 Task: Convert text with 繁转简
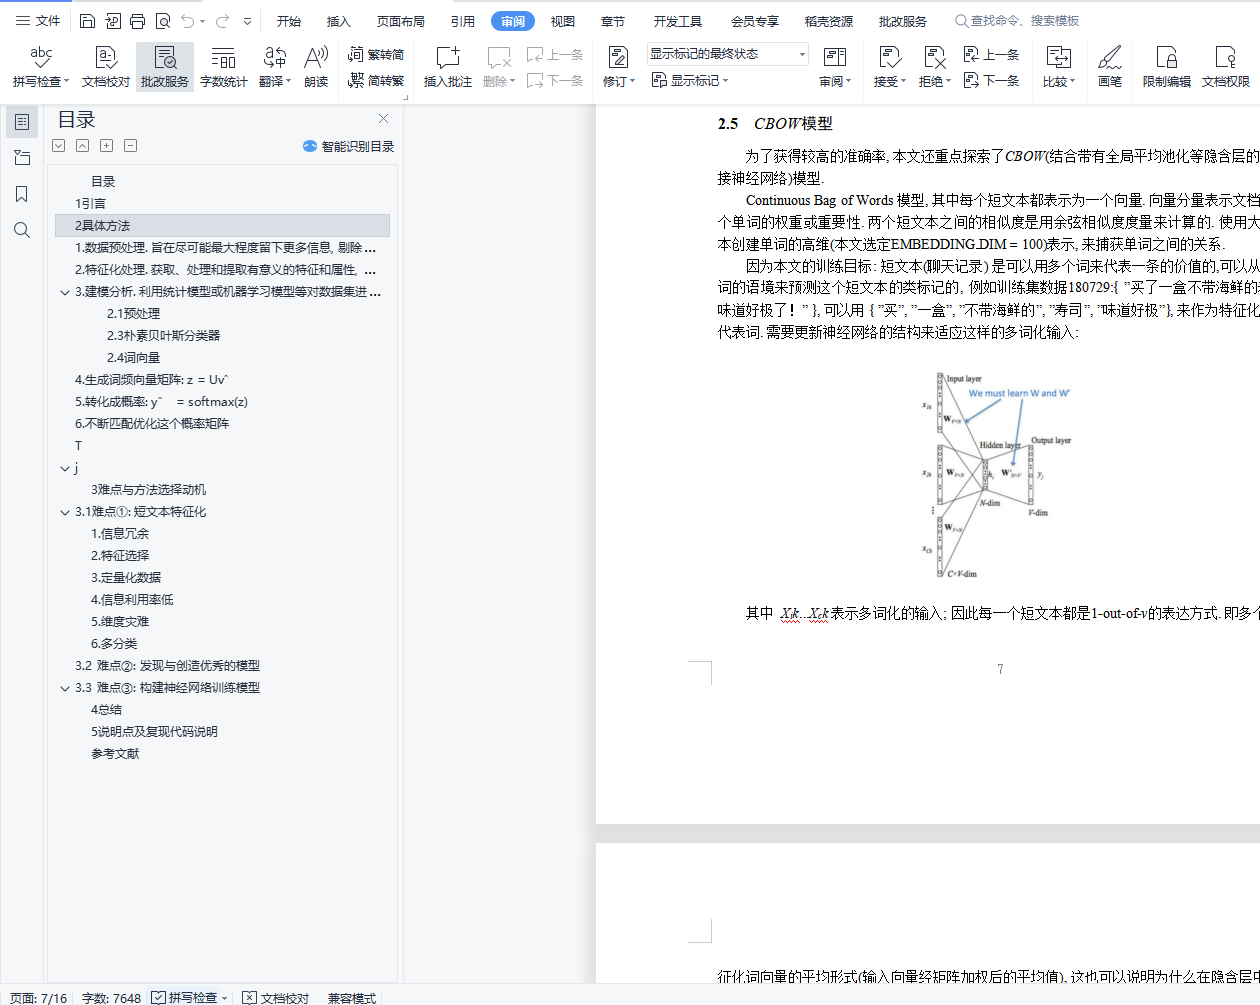tap(376, 54)
